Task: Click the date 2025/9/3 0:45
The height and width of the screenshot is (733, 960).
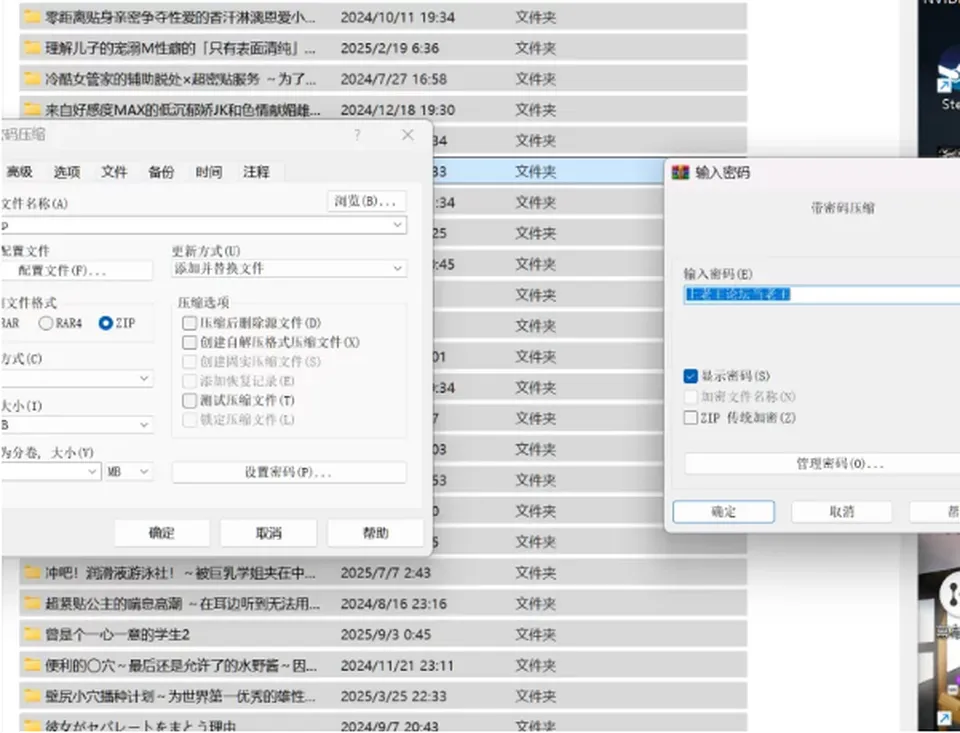Action: click(386, 634)
